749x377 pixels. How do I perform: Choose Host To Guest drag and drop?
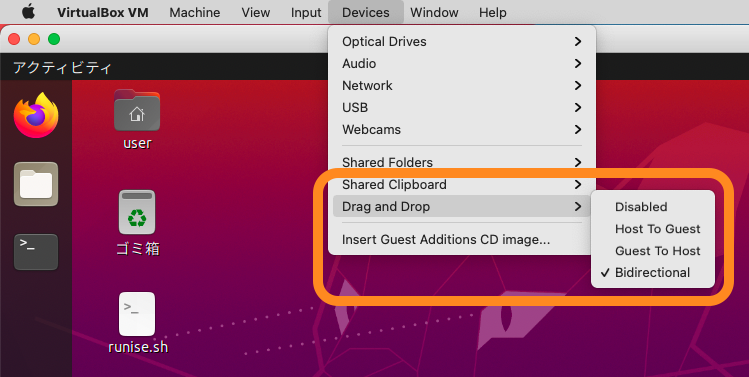(x=653, y=229)
